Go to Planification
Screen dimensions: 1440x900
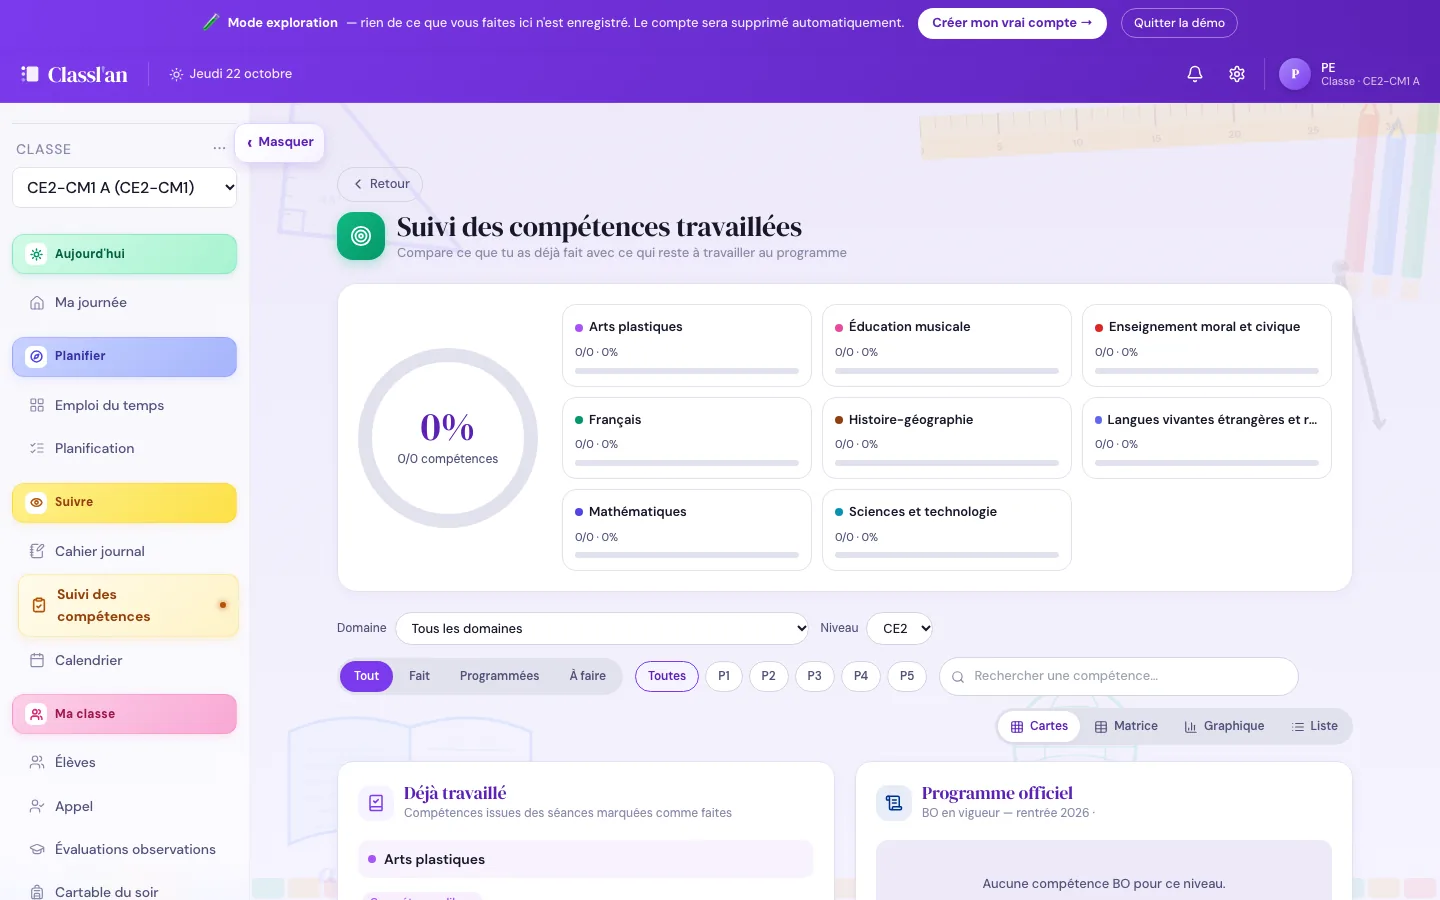coord(124,448)
